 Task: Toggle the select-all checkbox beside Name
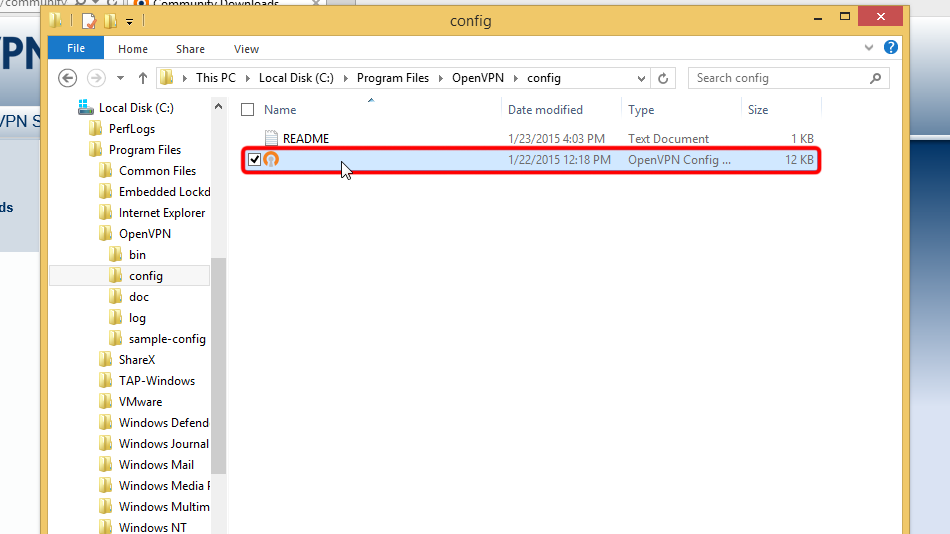(248, 110)
